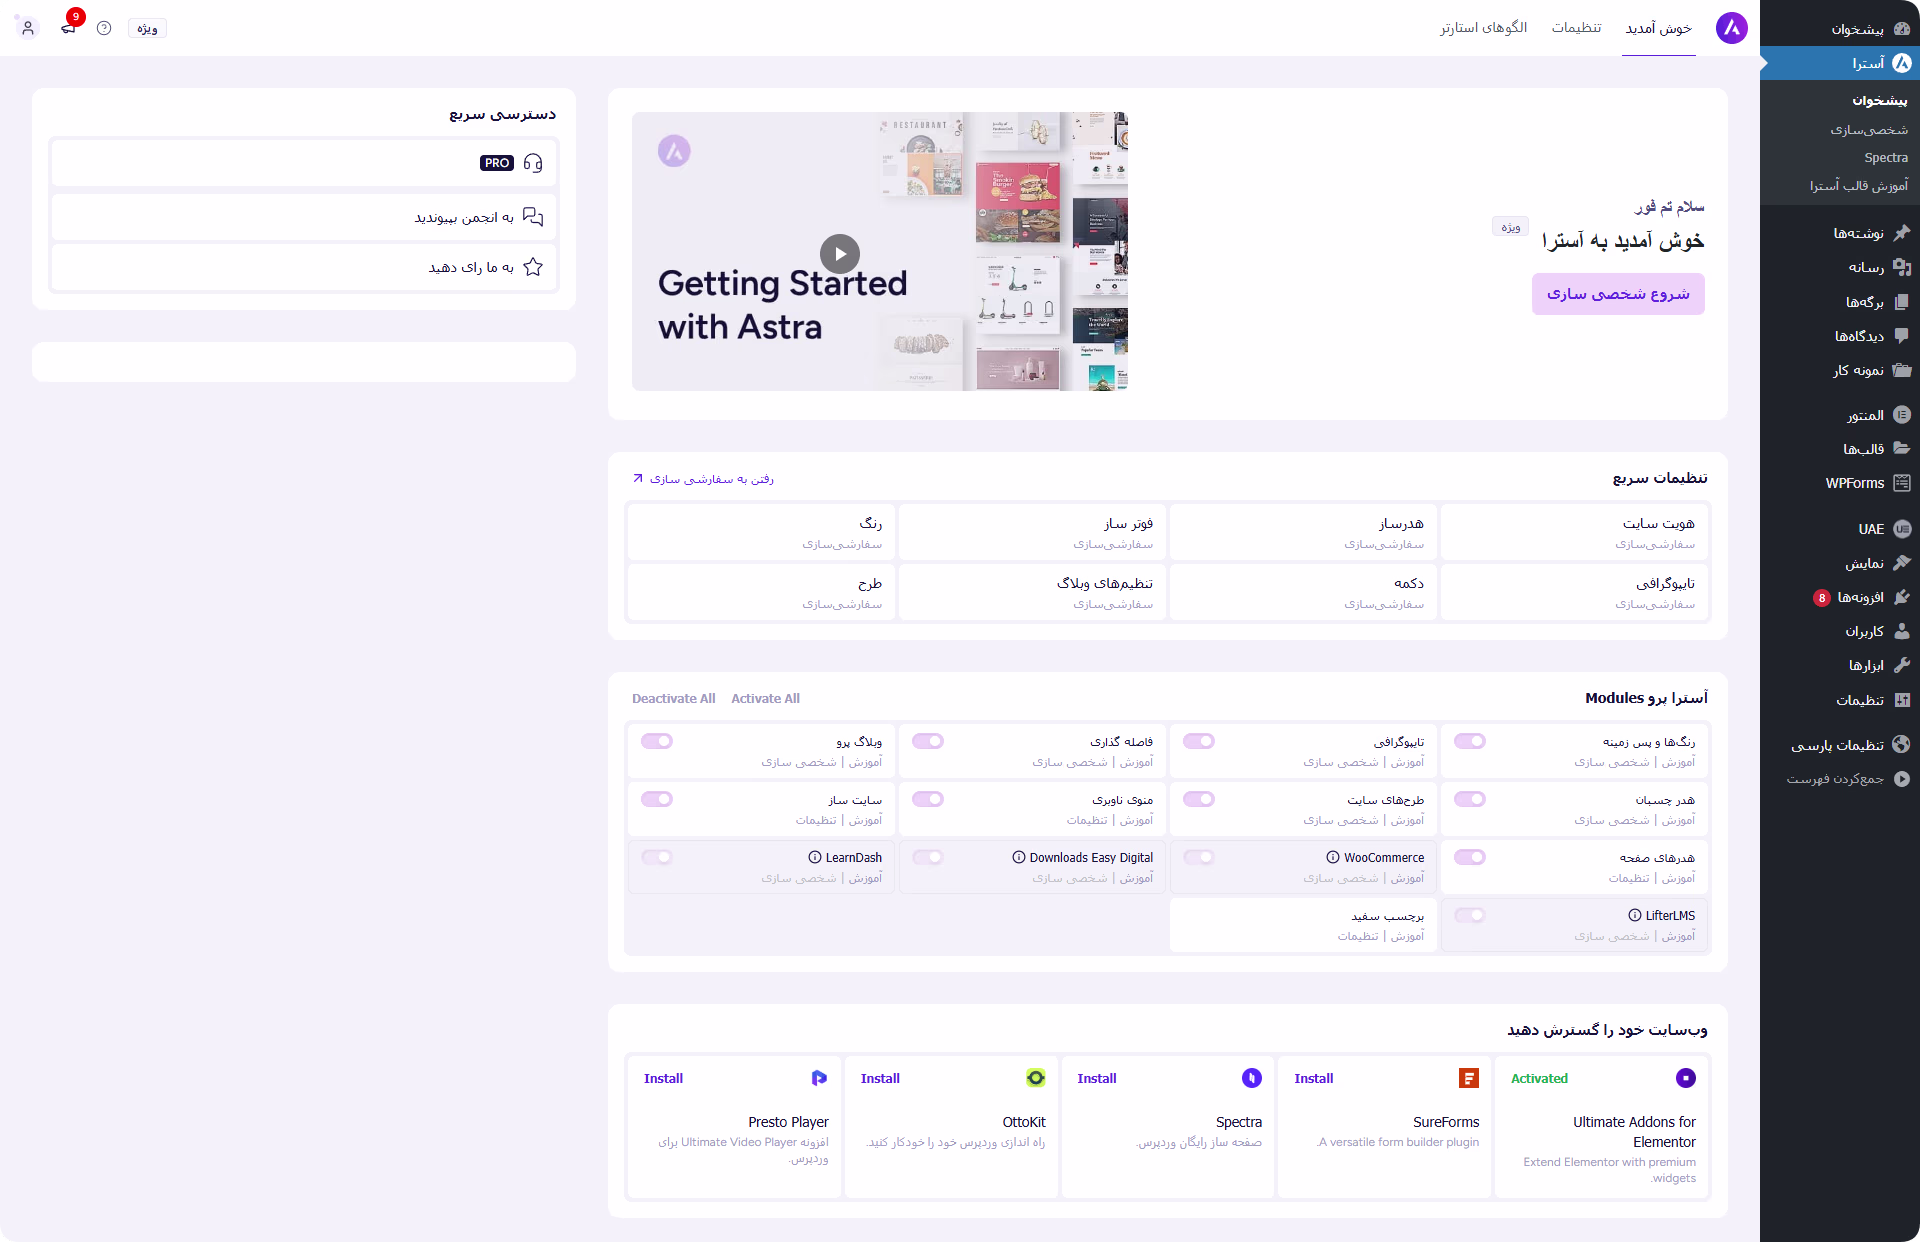Click the Presto Player plugin icon

819,1078
